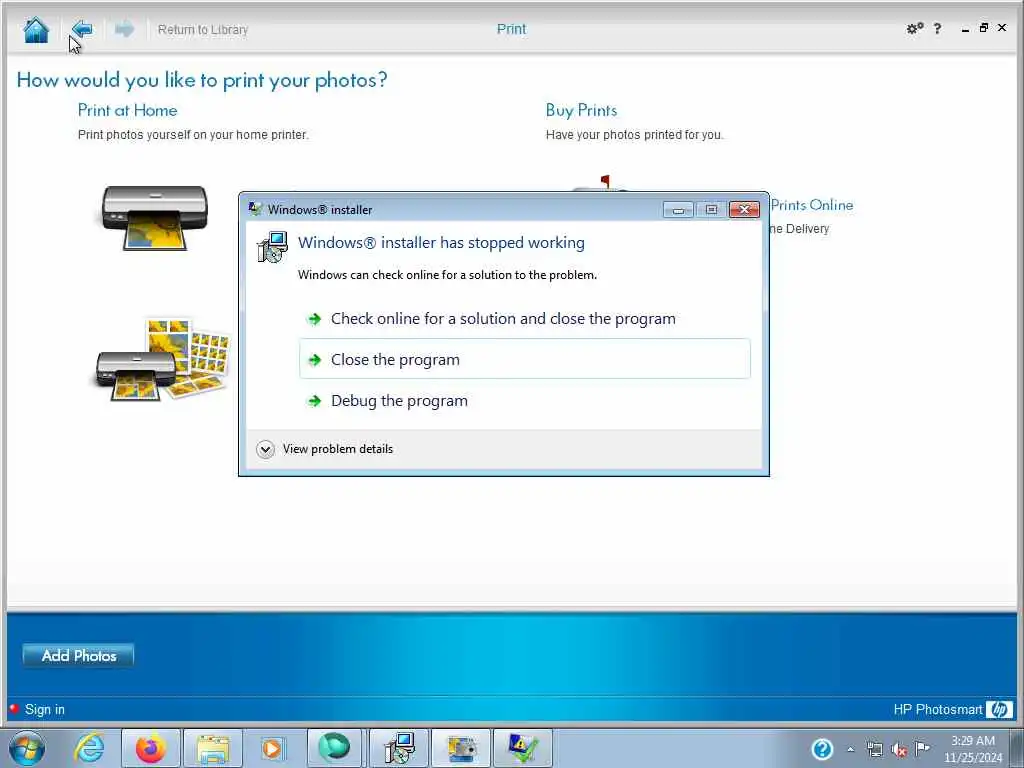Expand View problem details
Screen dimensions: 1024x768
pos(325,449)
